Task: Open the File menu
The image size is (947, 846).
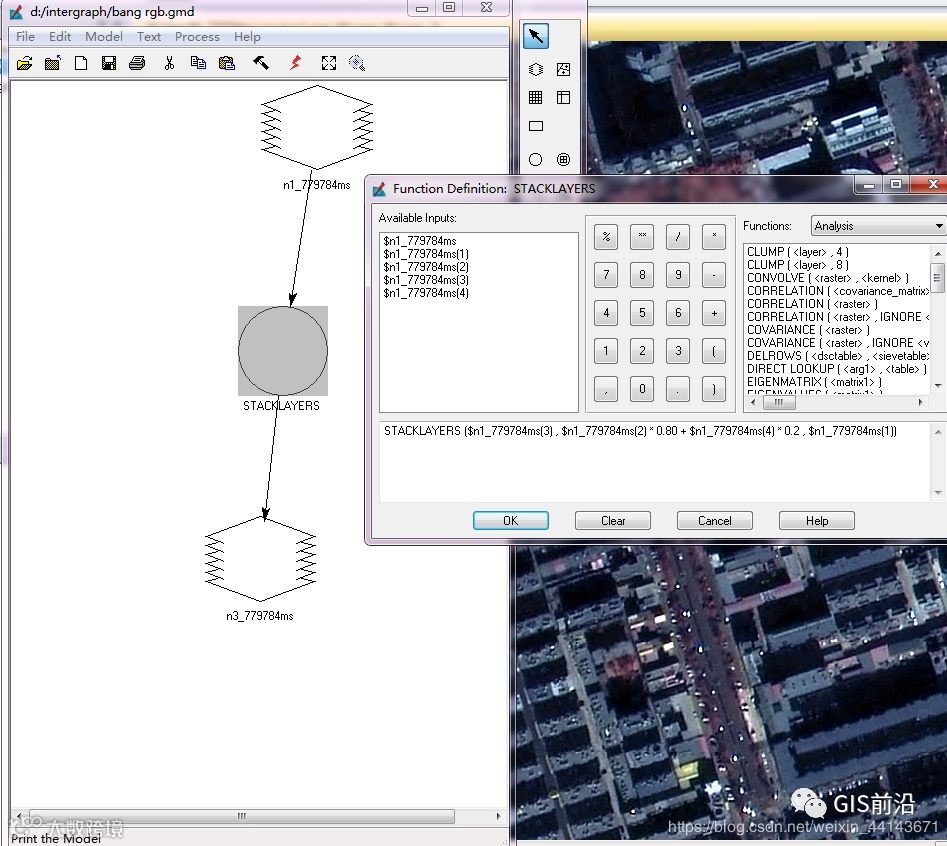Action: click(x=25, y=37)
